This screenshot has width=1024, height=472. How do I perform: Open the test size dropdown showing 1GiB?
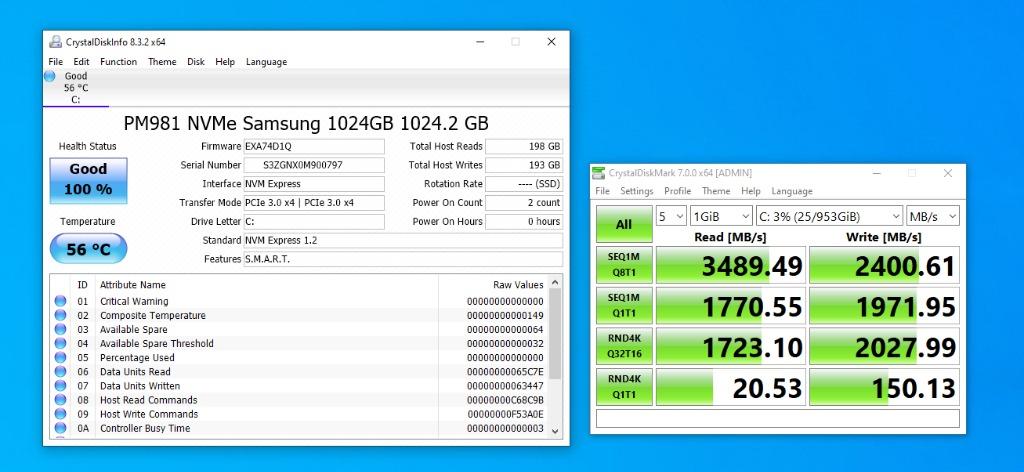pyautogui.click(x=721, y=216)
